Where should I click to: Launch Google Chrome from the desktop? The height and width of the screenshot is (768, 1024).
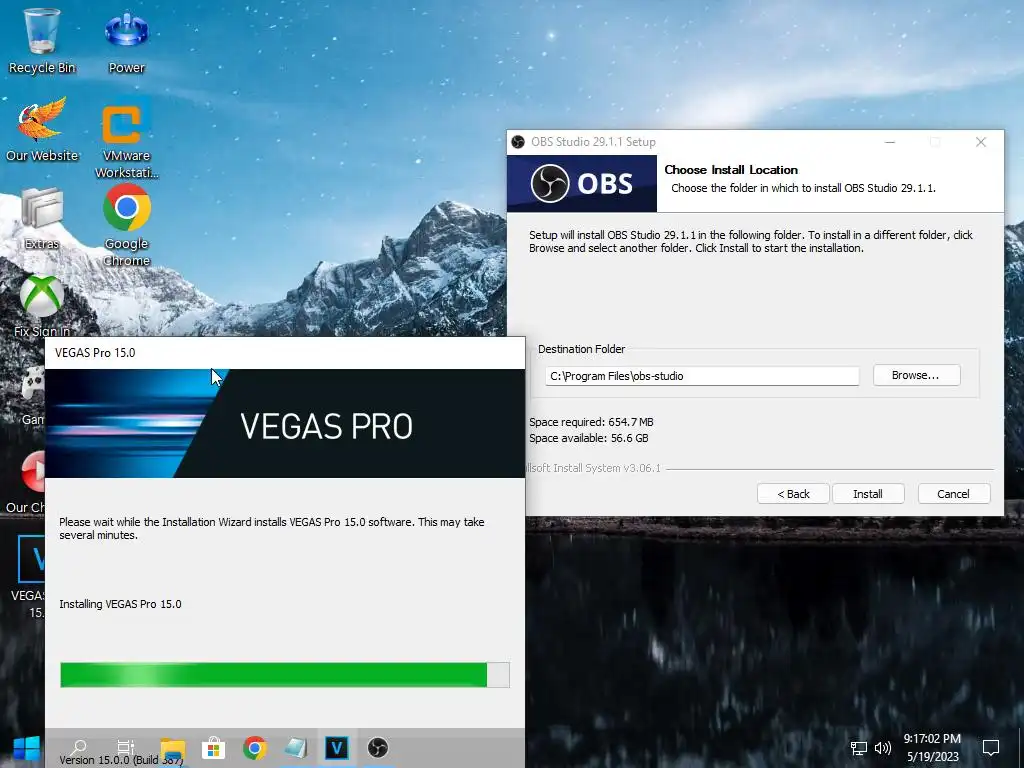pos(127,225)
